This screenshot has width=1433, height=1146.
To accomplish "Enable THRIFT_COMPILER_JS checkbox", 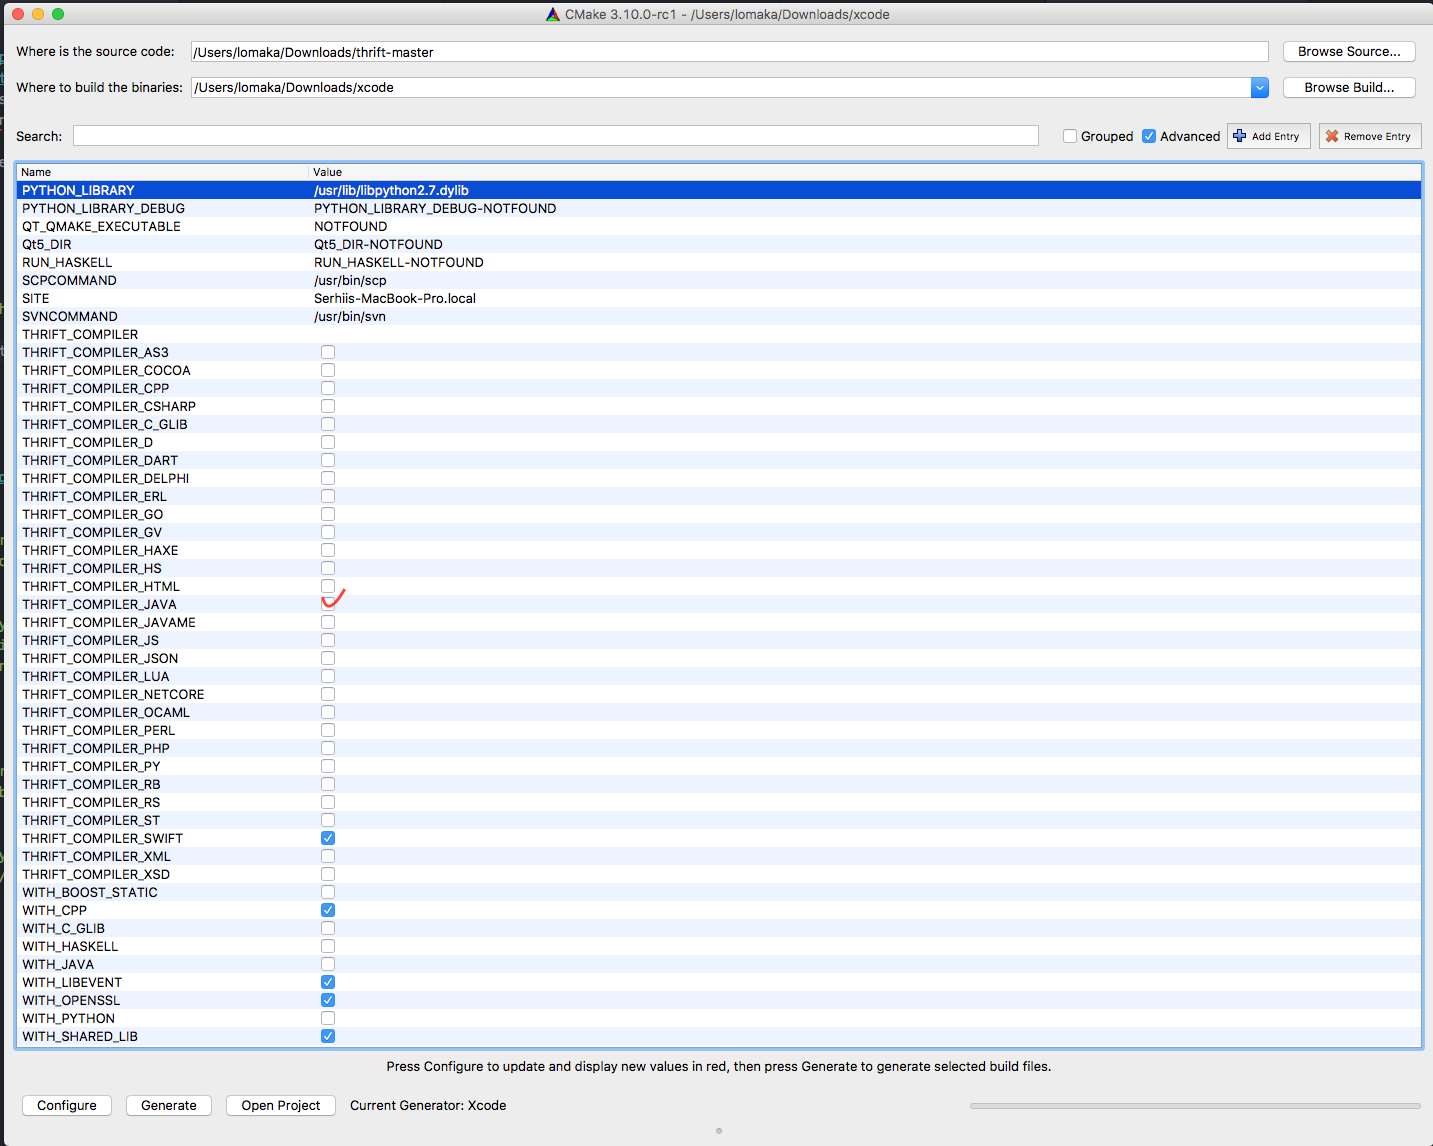I will point(328,640).
